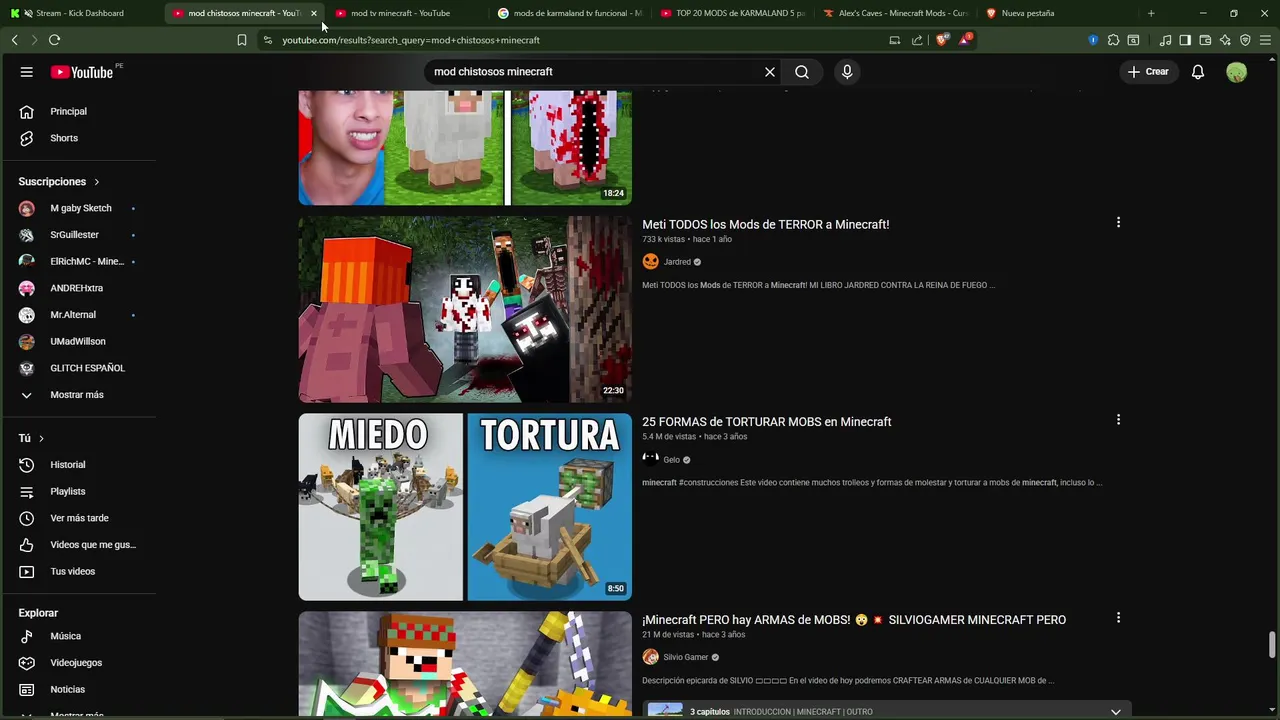This screenshot has width=1280, height=720.
Task: Open YouTube notifications bell
Action: click(1198, 72)
